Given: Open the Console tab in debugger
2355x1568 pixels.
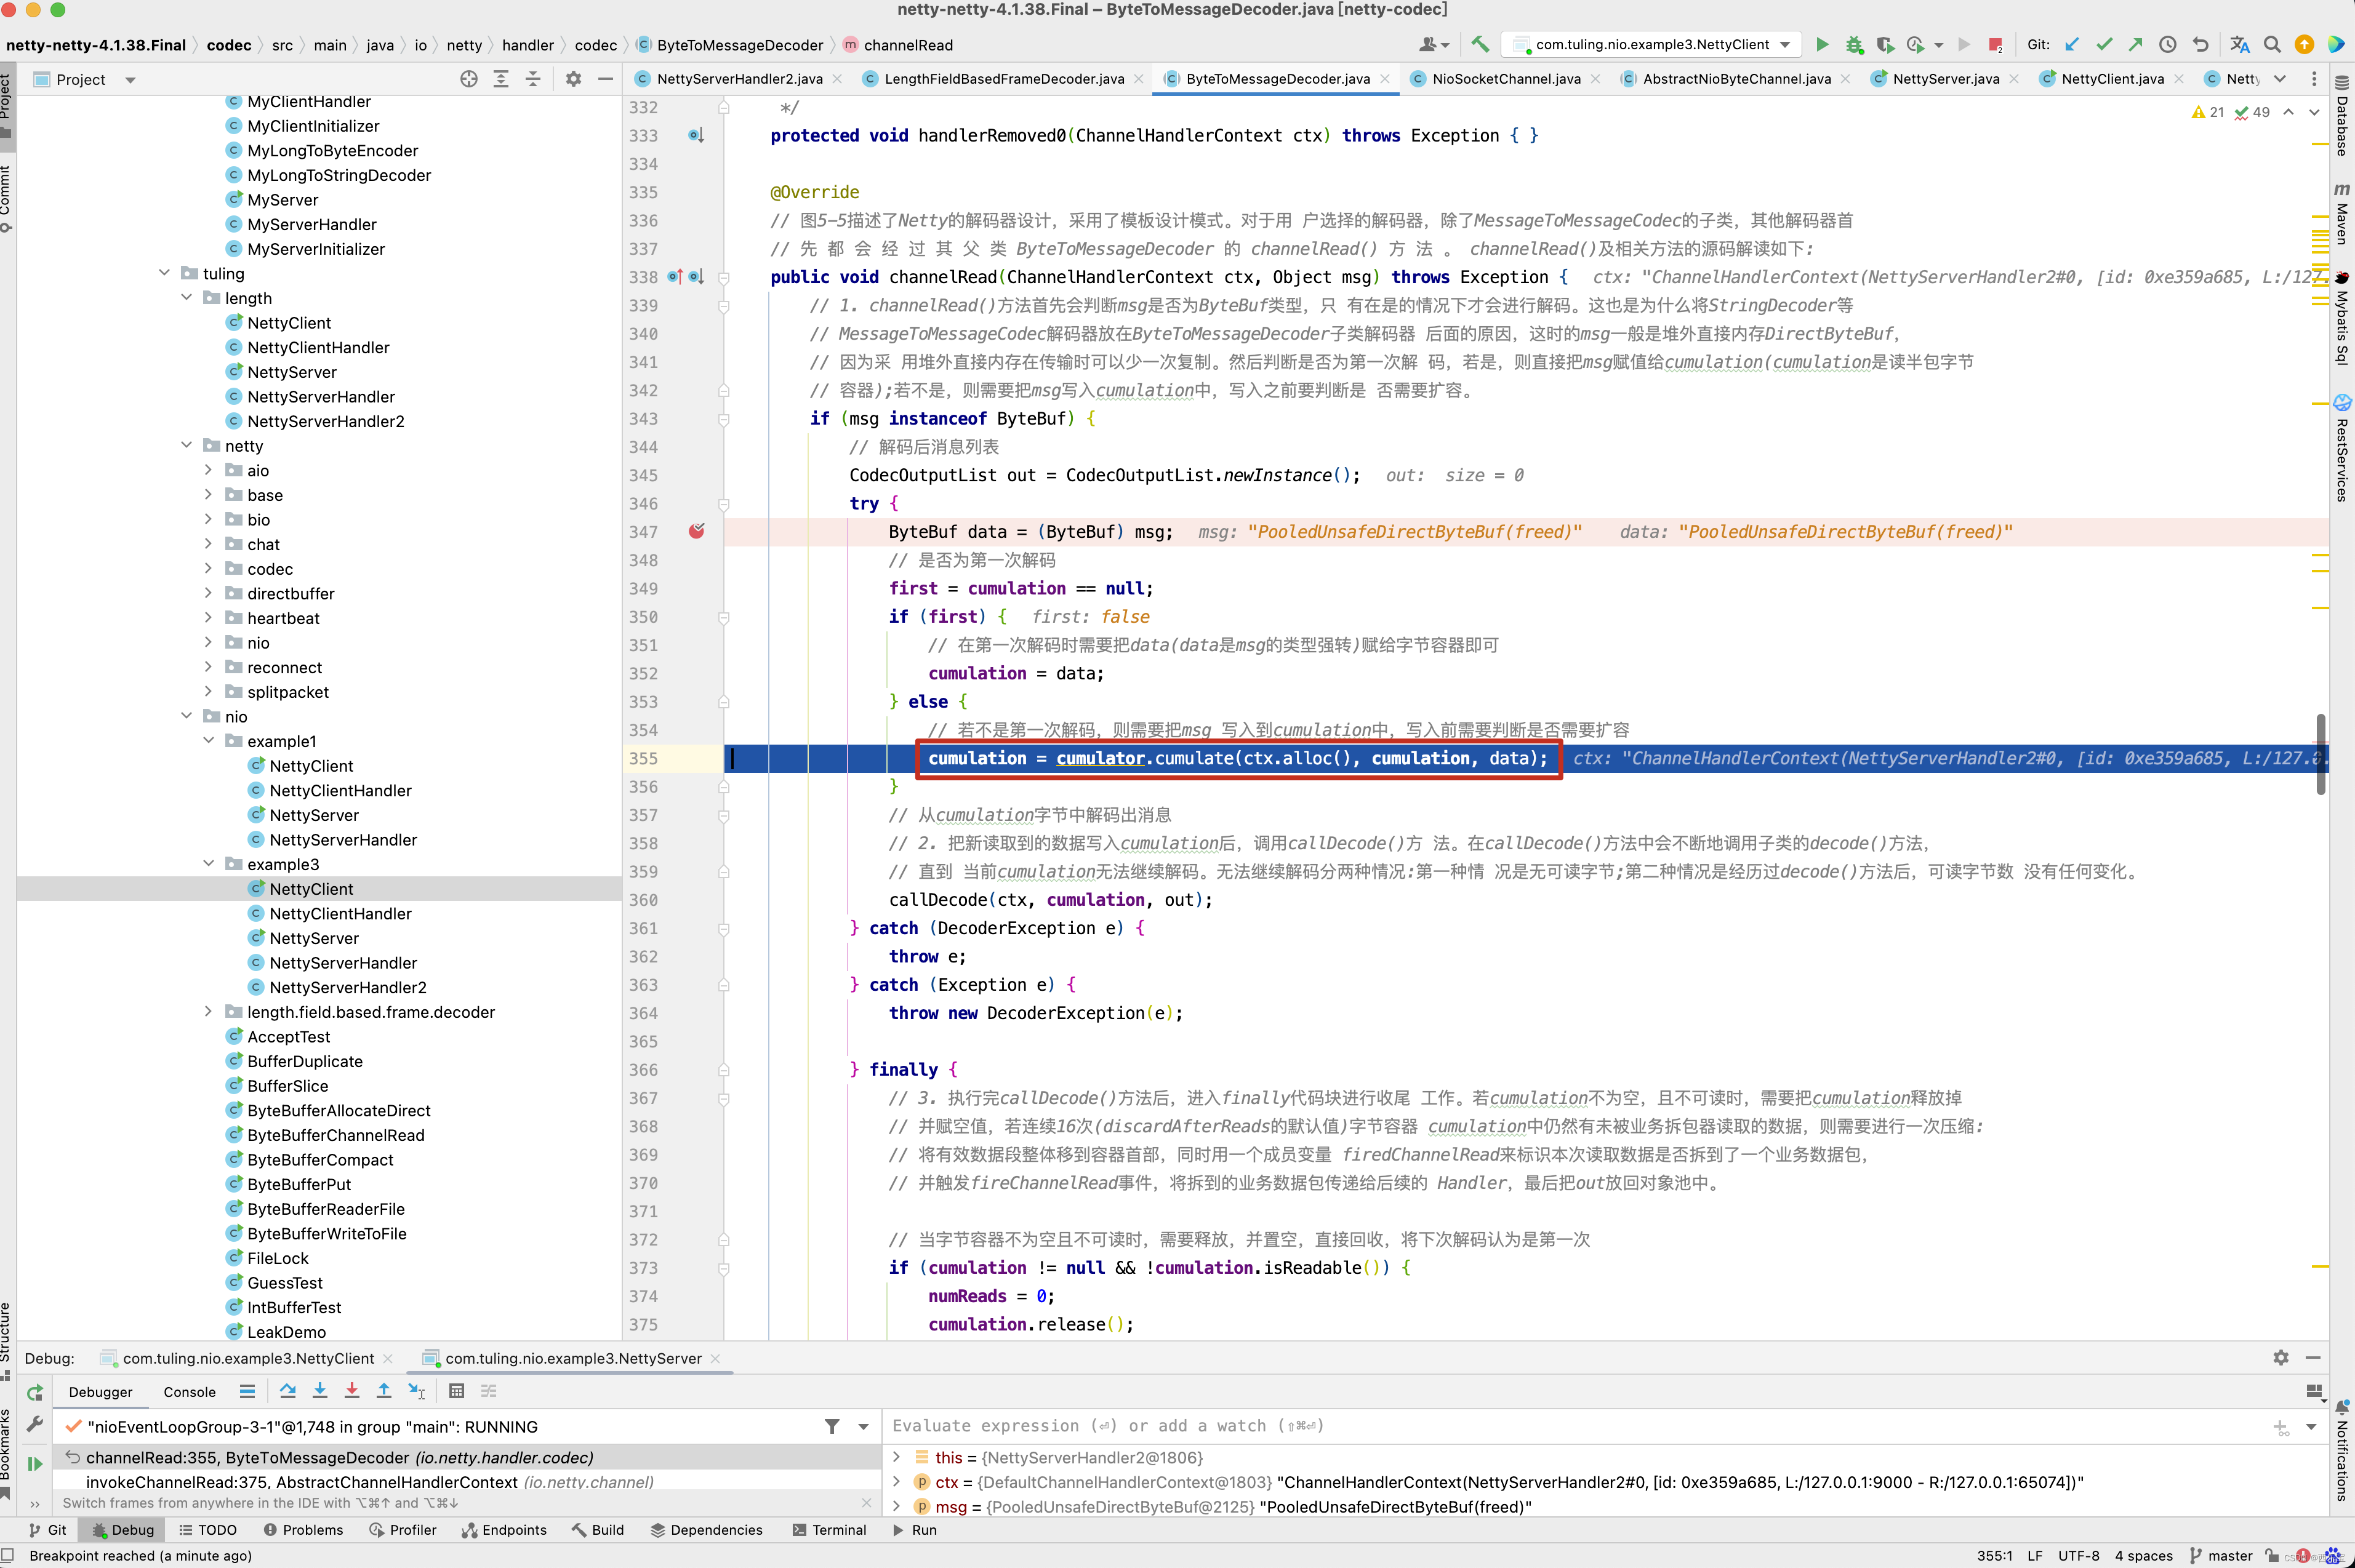Looking at the screenshot, I should [189, 1392].
